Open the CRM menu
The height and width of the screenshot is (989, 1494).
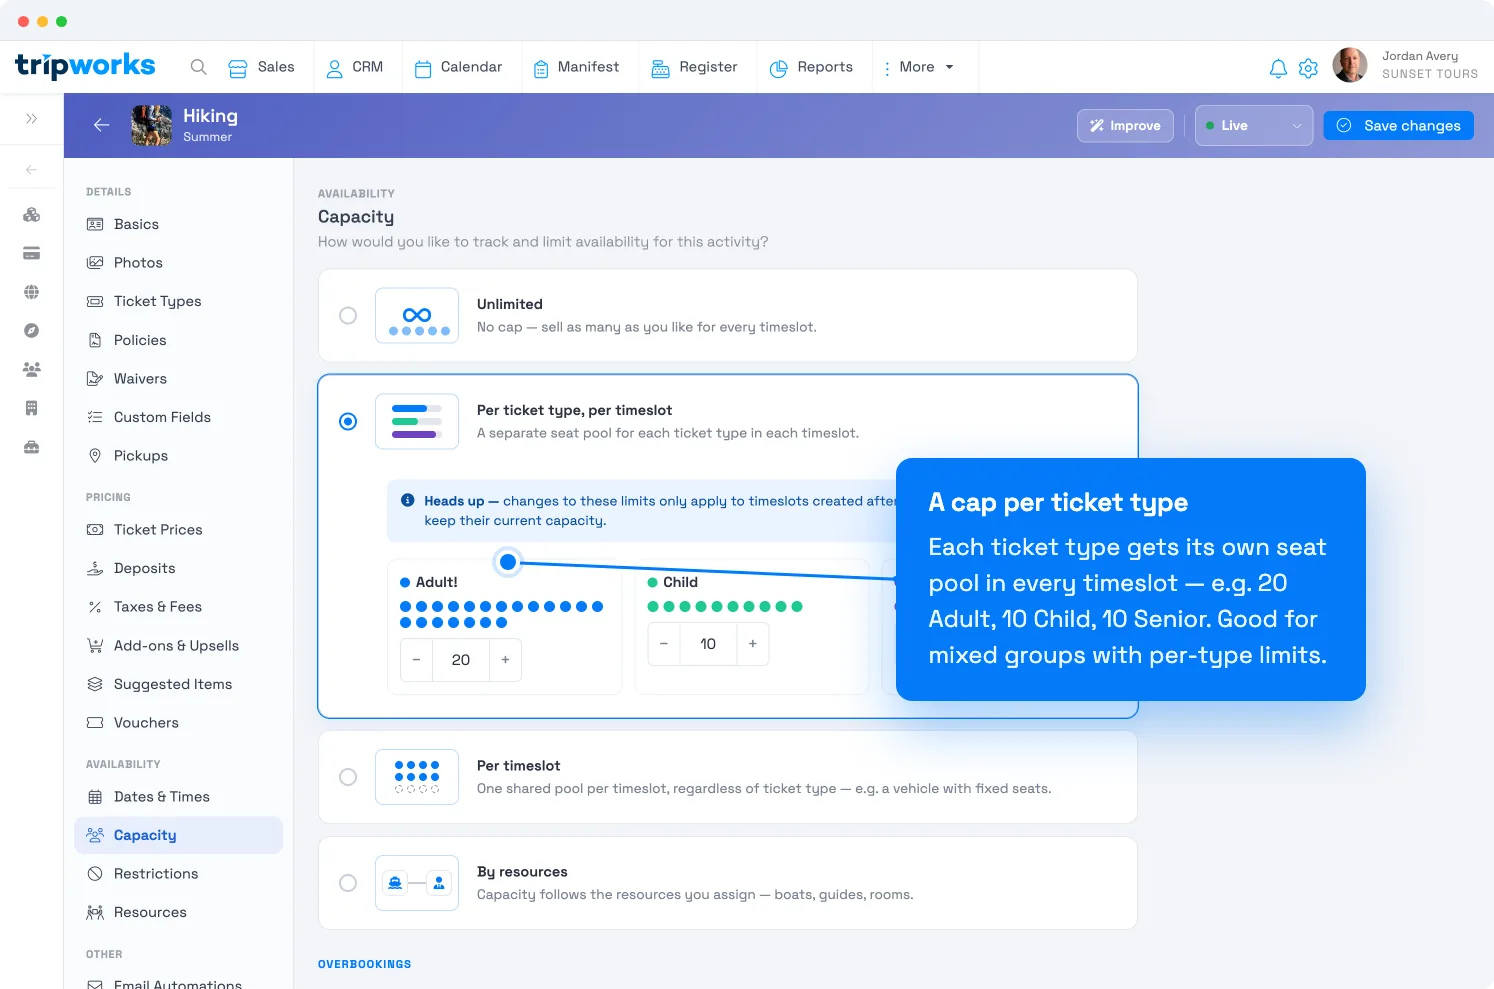click(355, 67)
